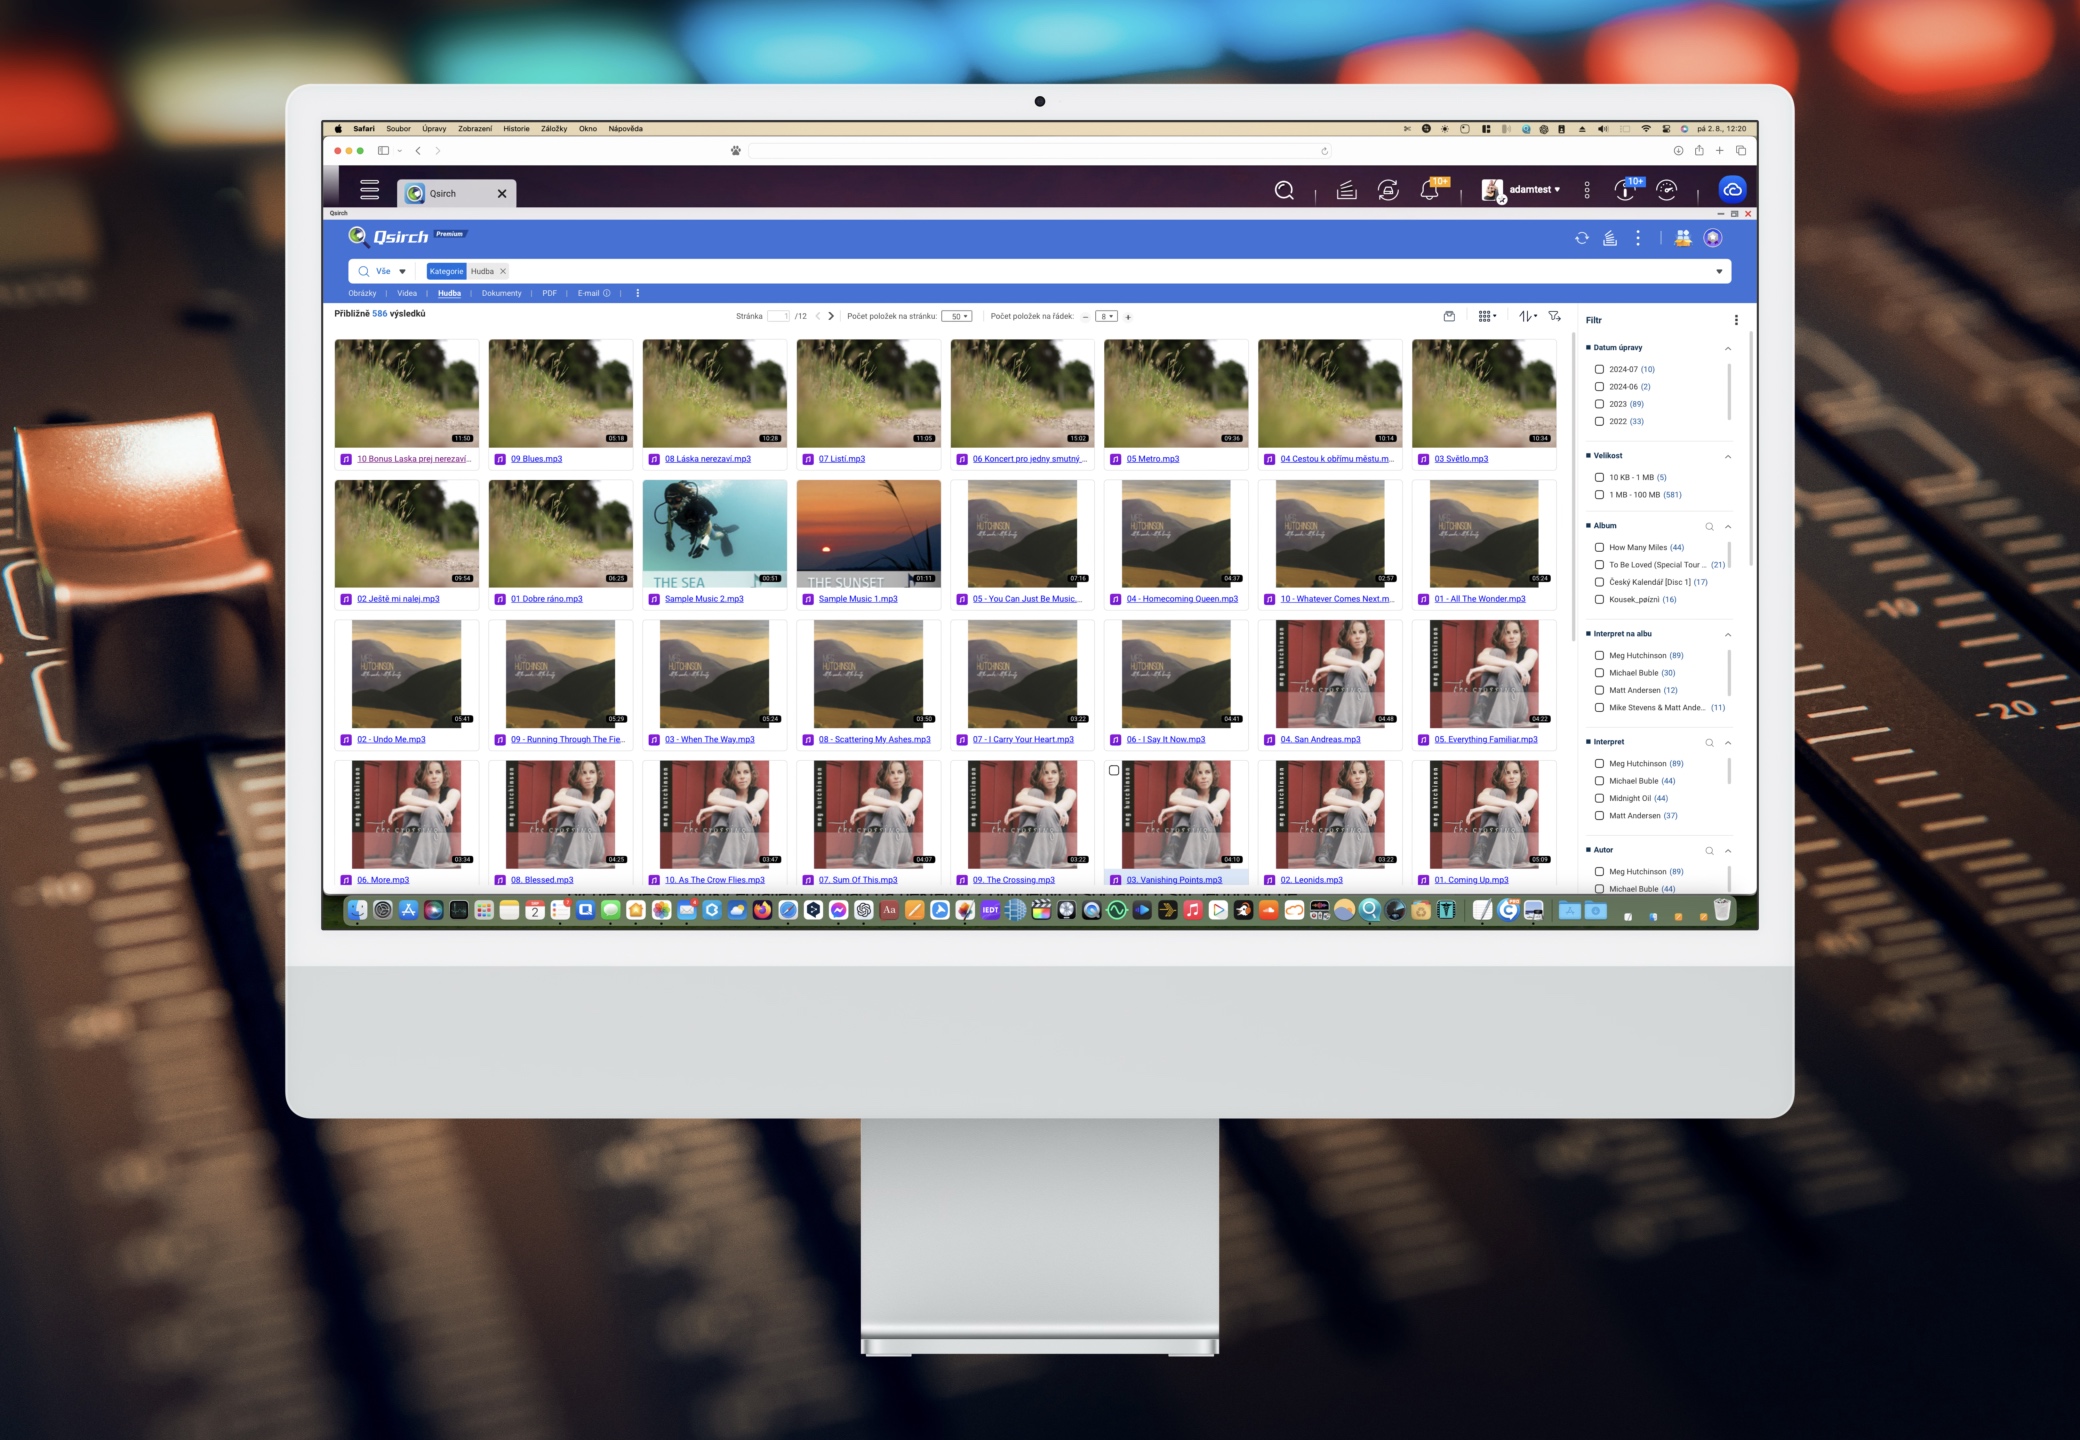Click the blue myQNAPcloud icon
The image size is (2080, 1440).
pyautogui.click(x=1732, y=189)
